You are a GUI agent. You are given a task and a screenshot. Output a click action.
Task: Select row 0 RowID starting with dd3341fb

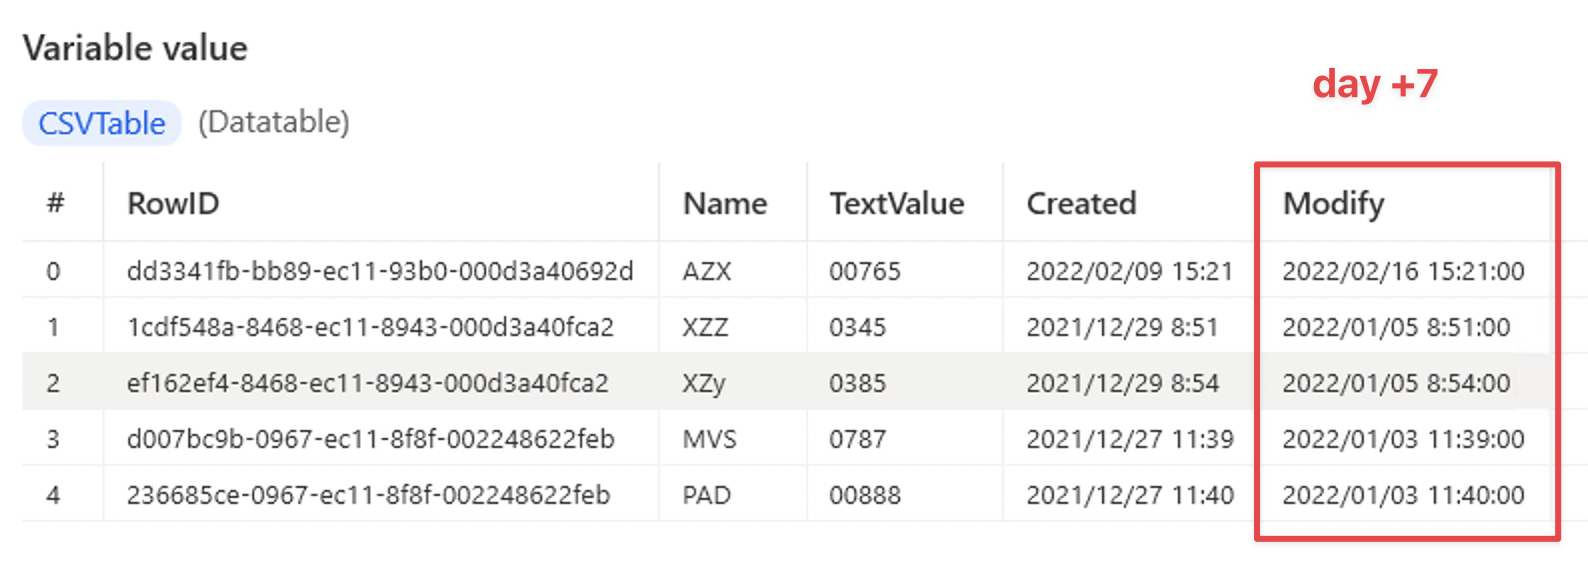(x=380, y=271)
